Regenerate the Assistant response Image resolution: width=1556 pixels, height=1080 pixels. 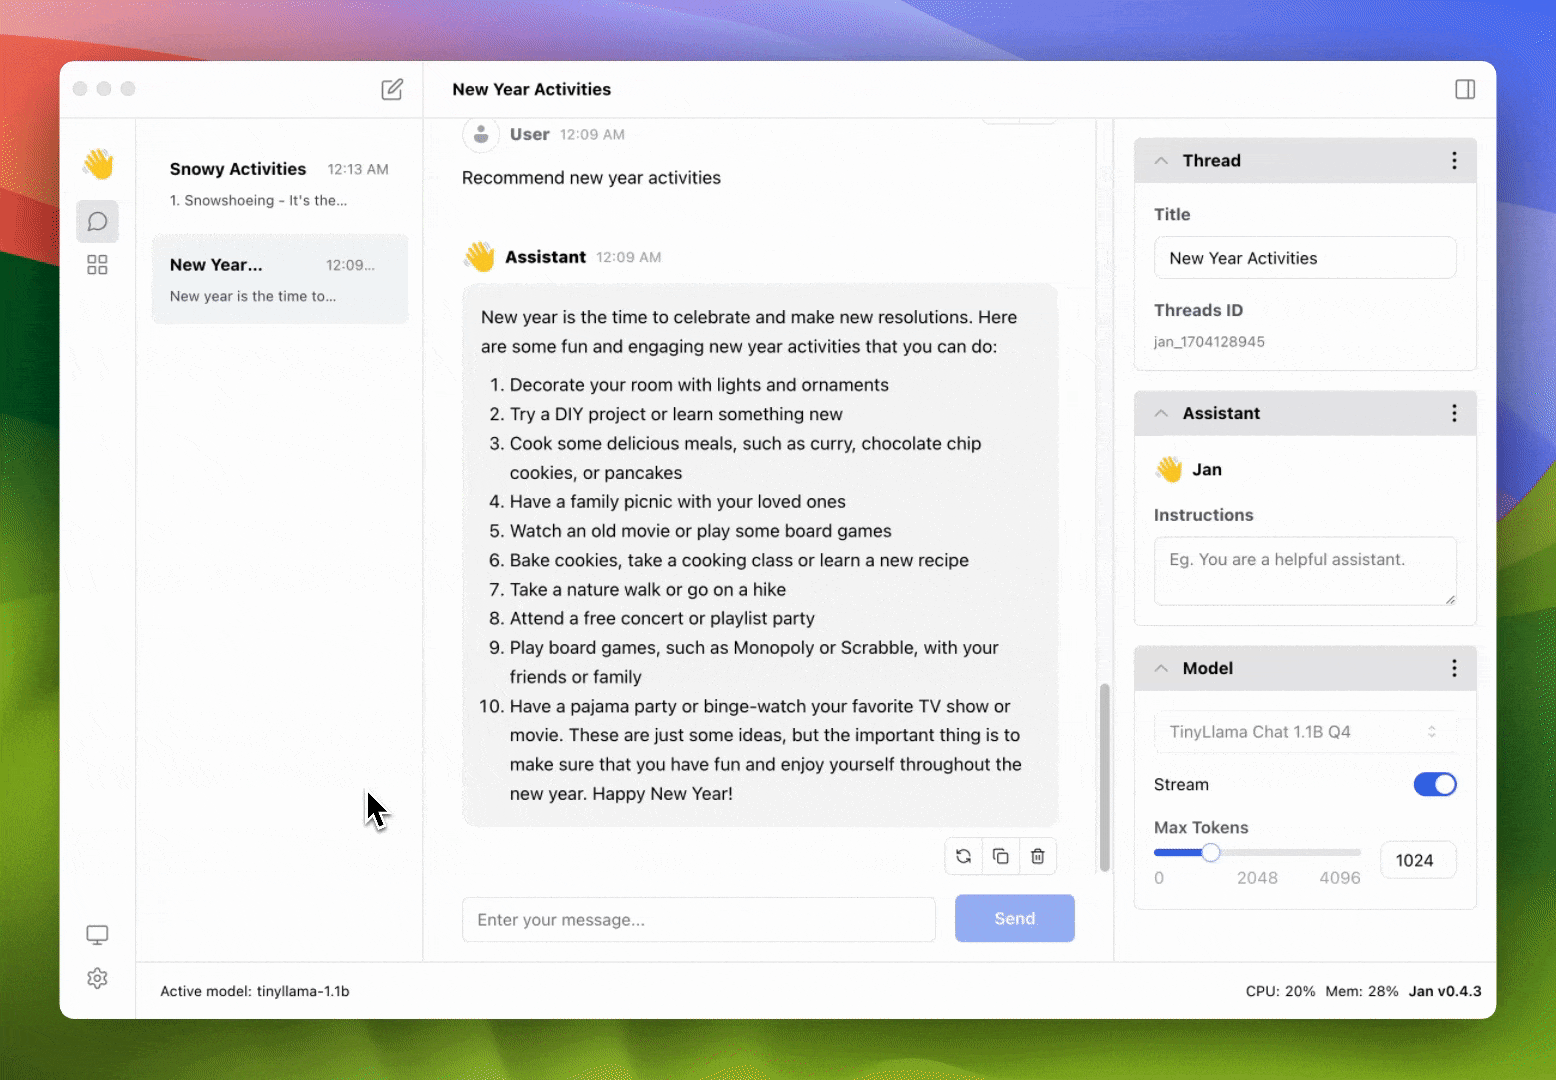(963, 856)
